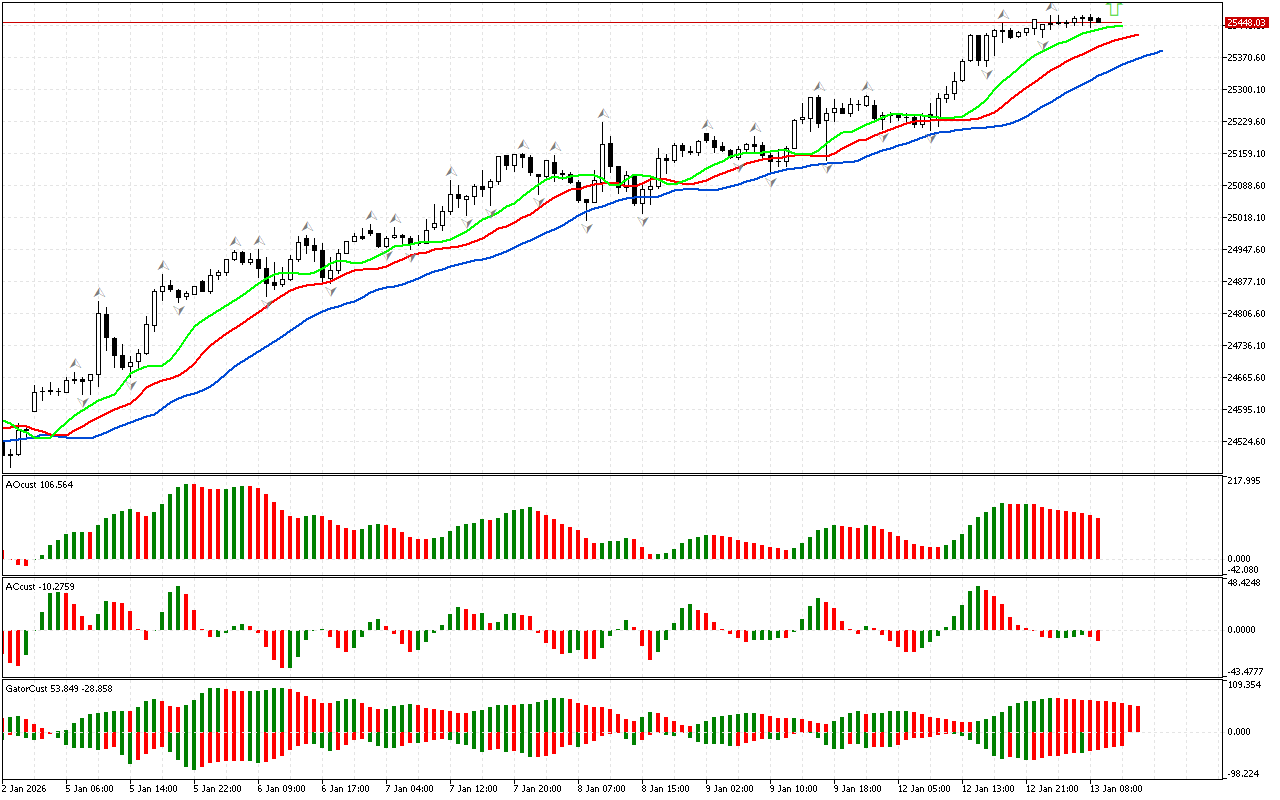This screenshot has height=800, width=1280.
Task: Select the GatorCust indicator label
Action: pos(58,688)
